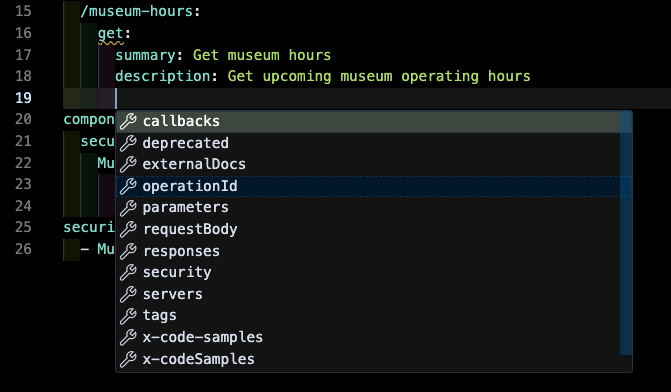Screen dimensions: 671x392
Task: Click the wrench icon beside security
Action: pos(128,272)
